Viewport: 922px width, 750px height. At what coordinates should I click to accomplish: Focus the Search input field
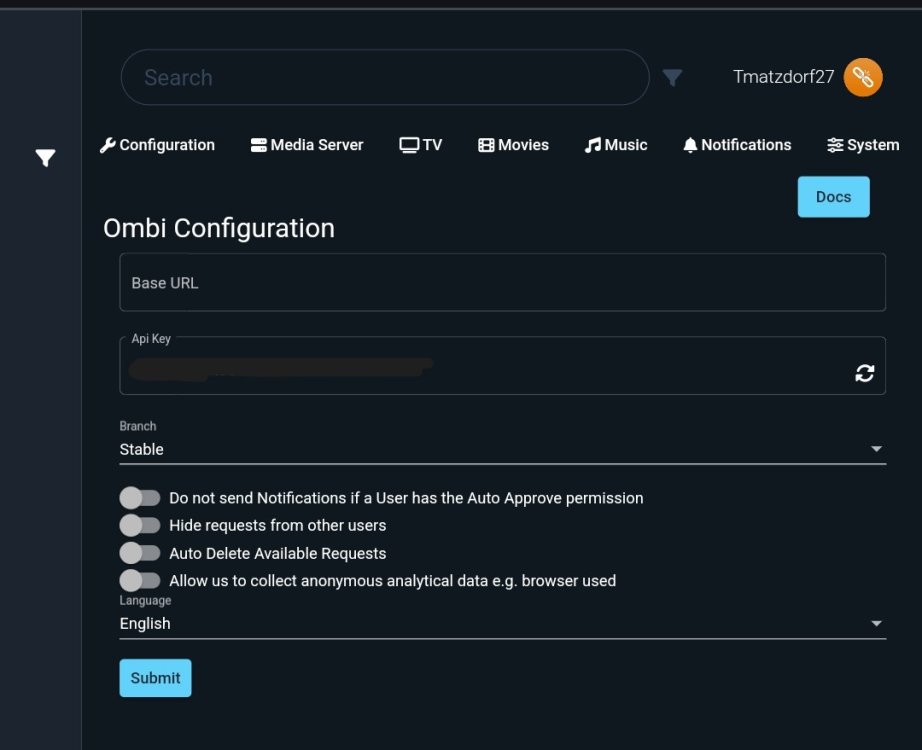pos(385,77)
